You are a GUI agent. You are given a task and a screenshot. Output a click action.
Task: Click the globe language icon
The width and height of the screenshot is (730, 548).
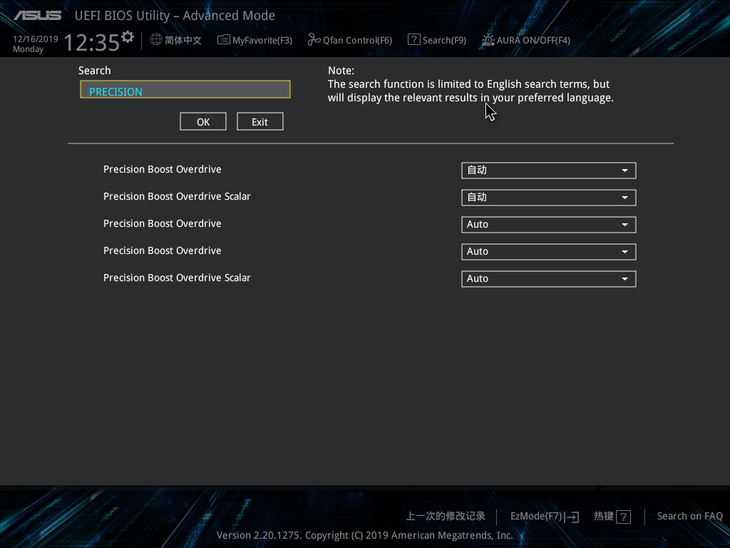pyautogui.click(x=156, y=40)
